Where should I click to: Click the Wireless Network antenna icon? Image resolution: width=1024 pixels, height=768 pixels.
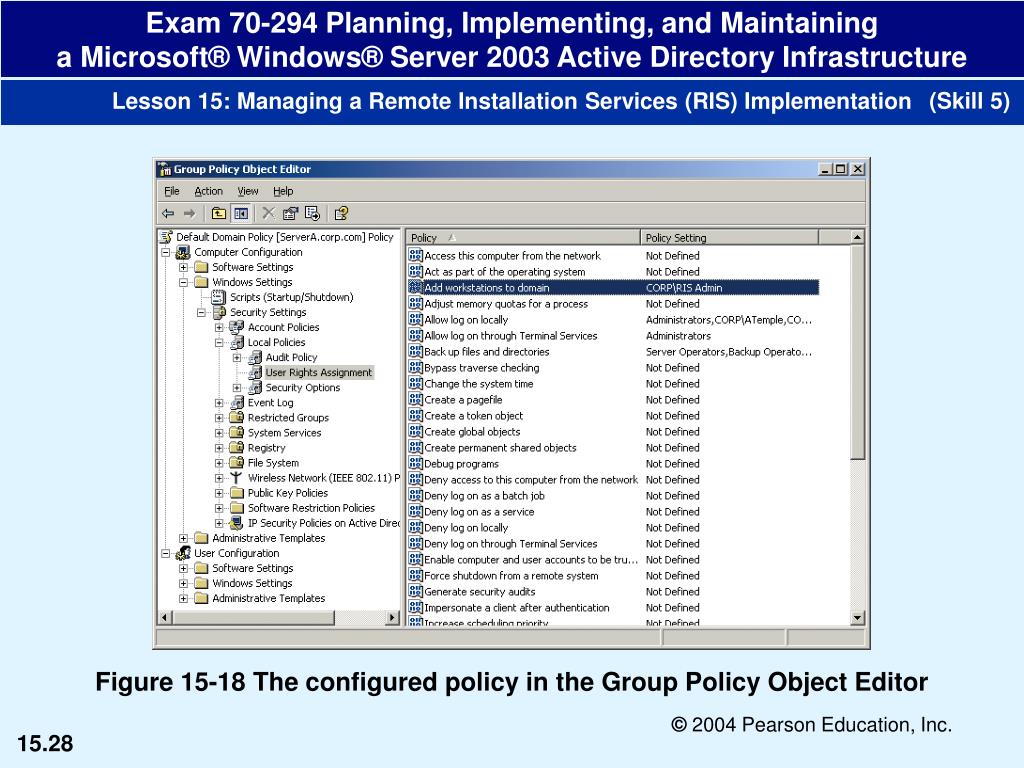236,478
